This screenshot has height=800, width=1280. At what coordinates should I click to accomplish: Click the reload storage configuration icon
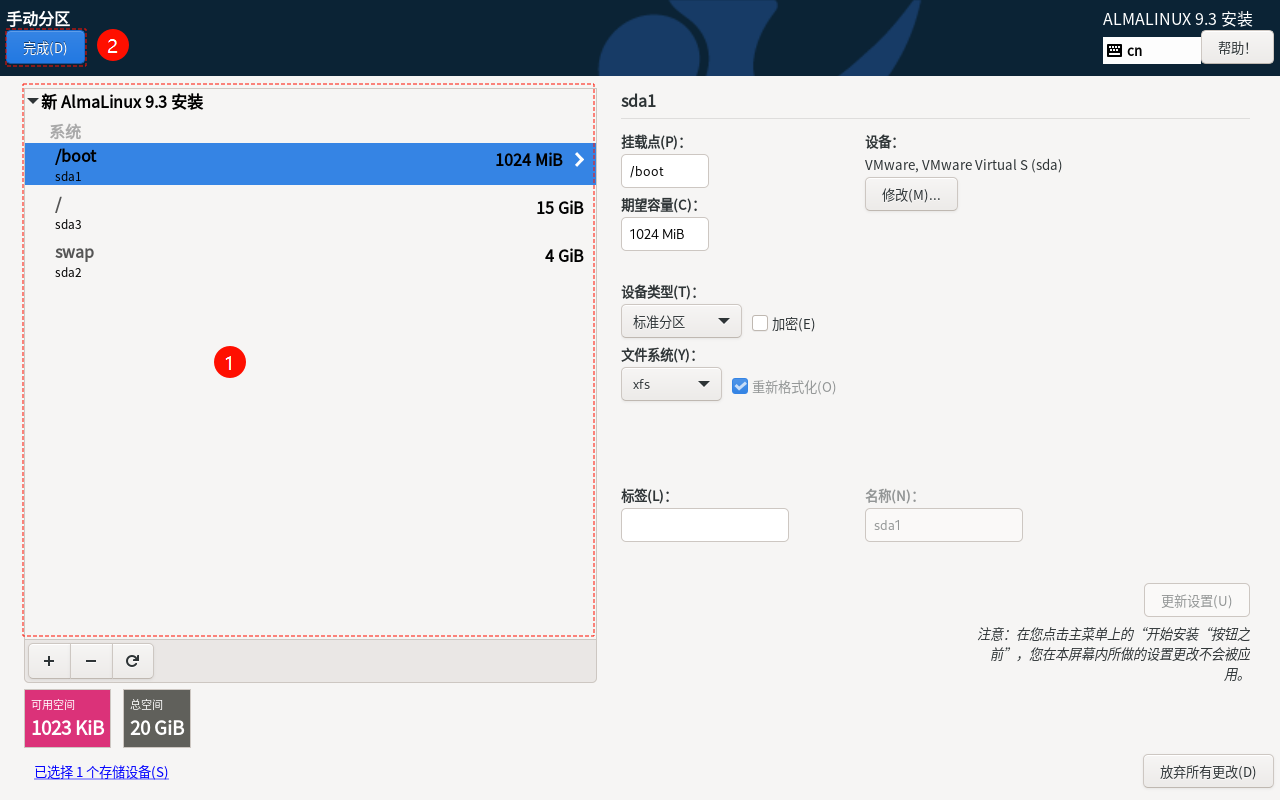pyautogui.click(x=132, y=661)
